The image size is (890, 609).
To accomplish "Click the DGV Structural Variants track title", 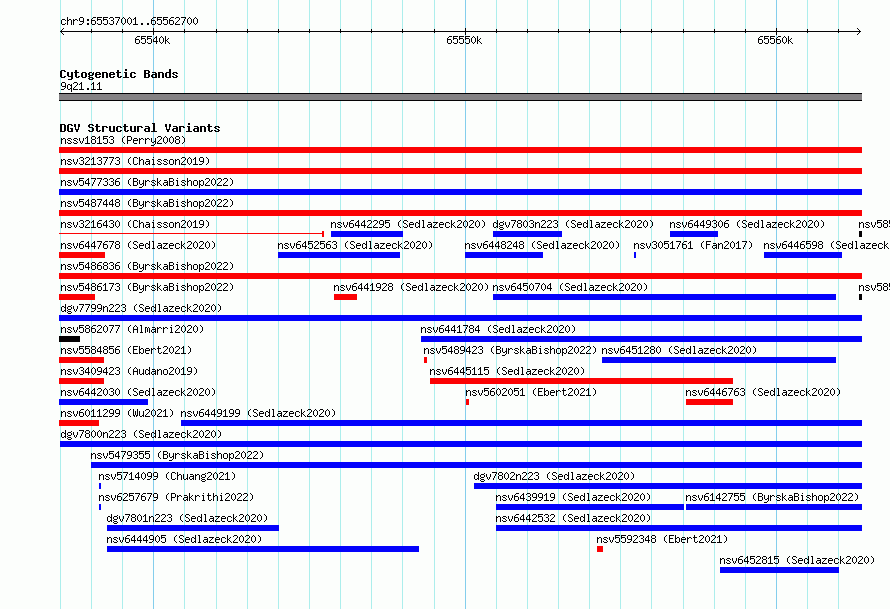I will click(x=140, y=128).
